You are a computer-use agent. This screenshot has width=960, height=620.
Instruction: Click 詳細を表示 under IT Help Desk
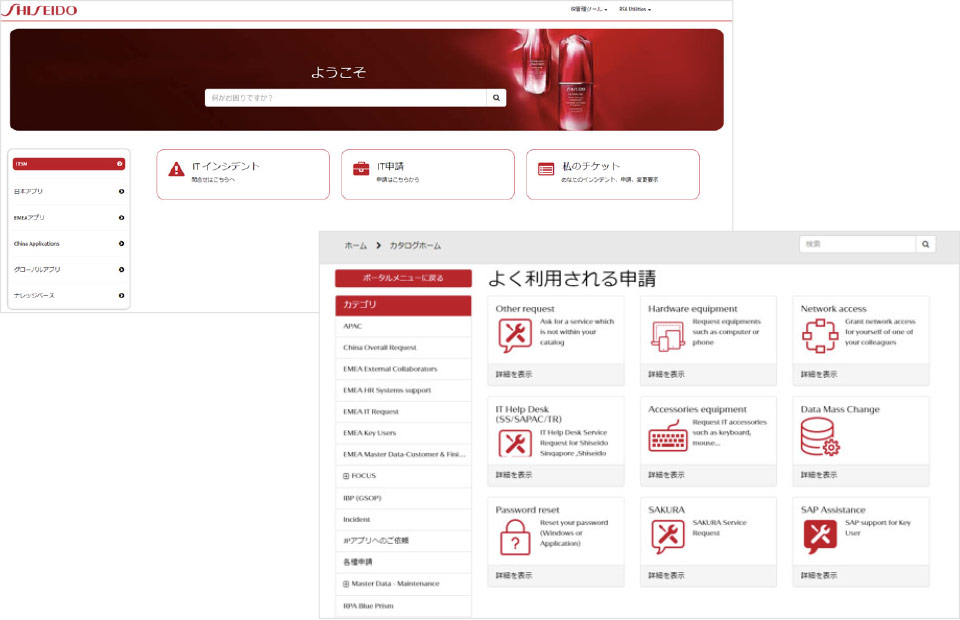(x=514, y=475)
